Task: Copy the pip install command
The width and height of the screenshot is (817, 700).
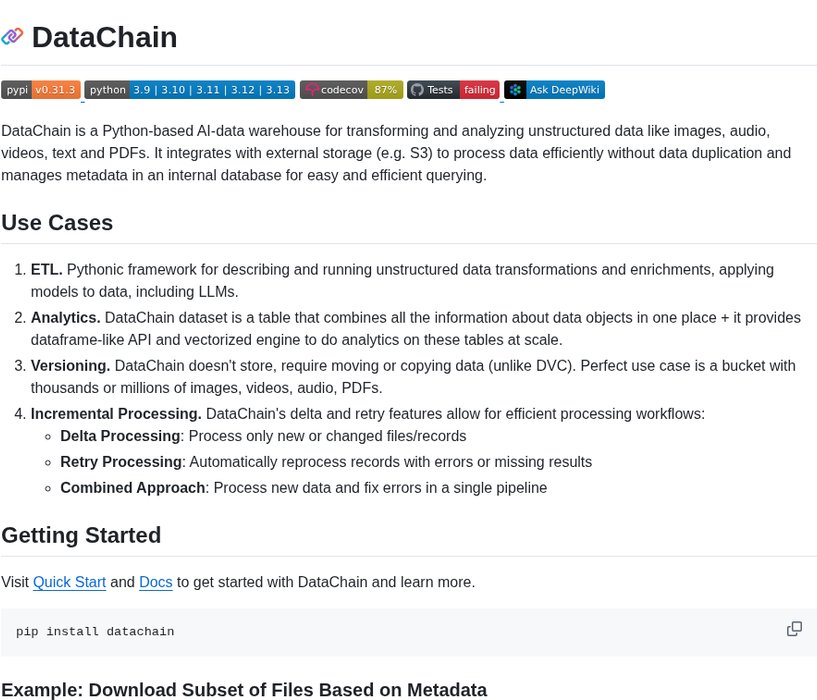Action: tap(794, 629)
